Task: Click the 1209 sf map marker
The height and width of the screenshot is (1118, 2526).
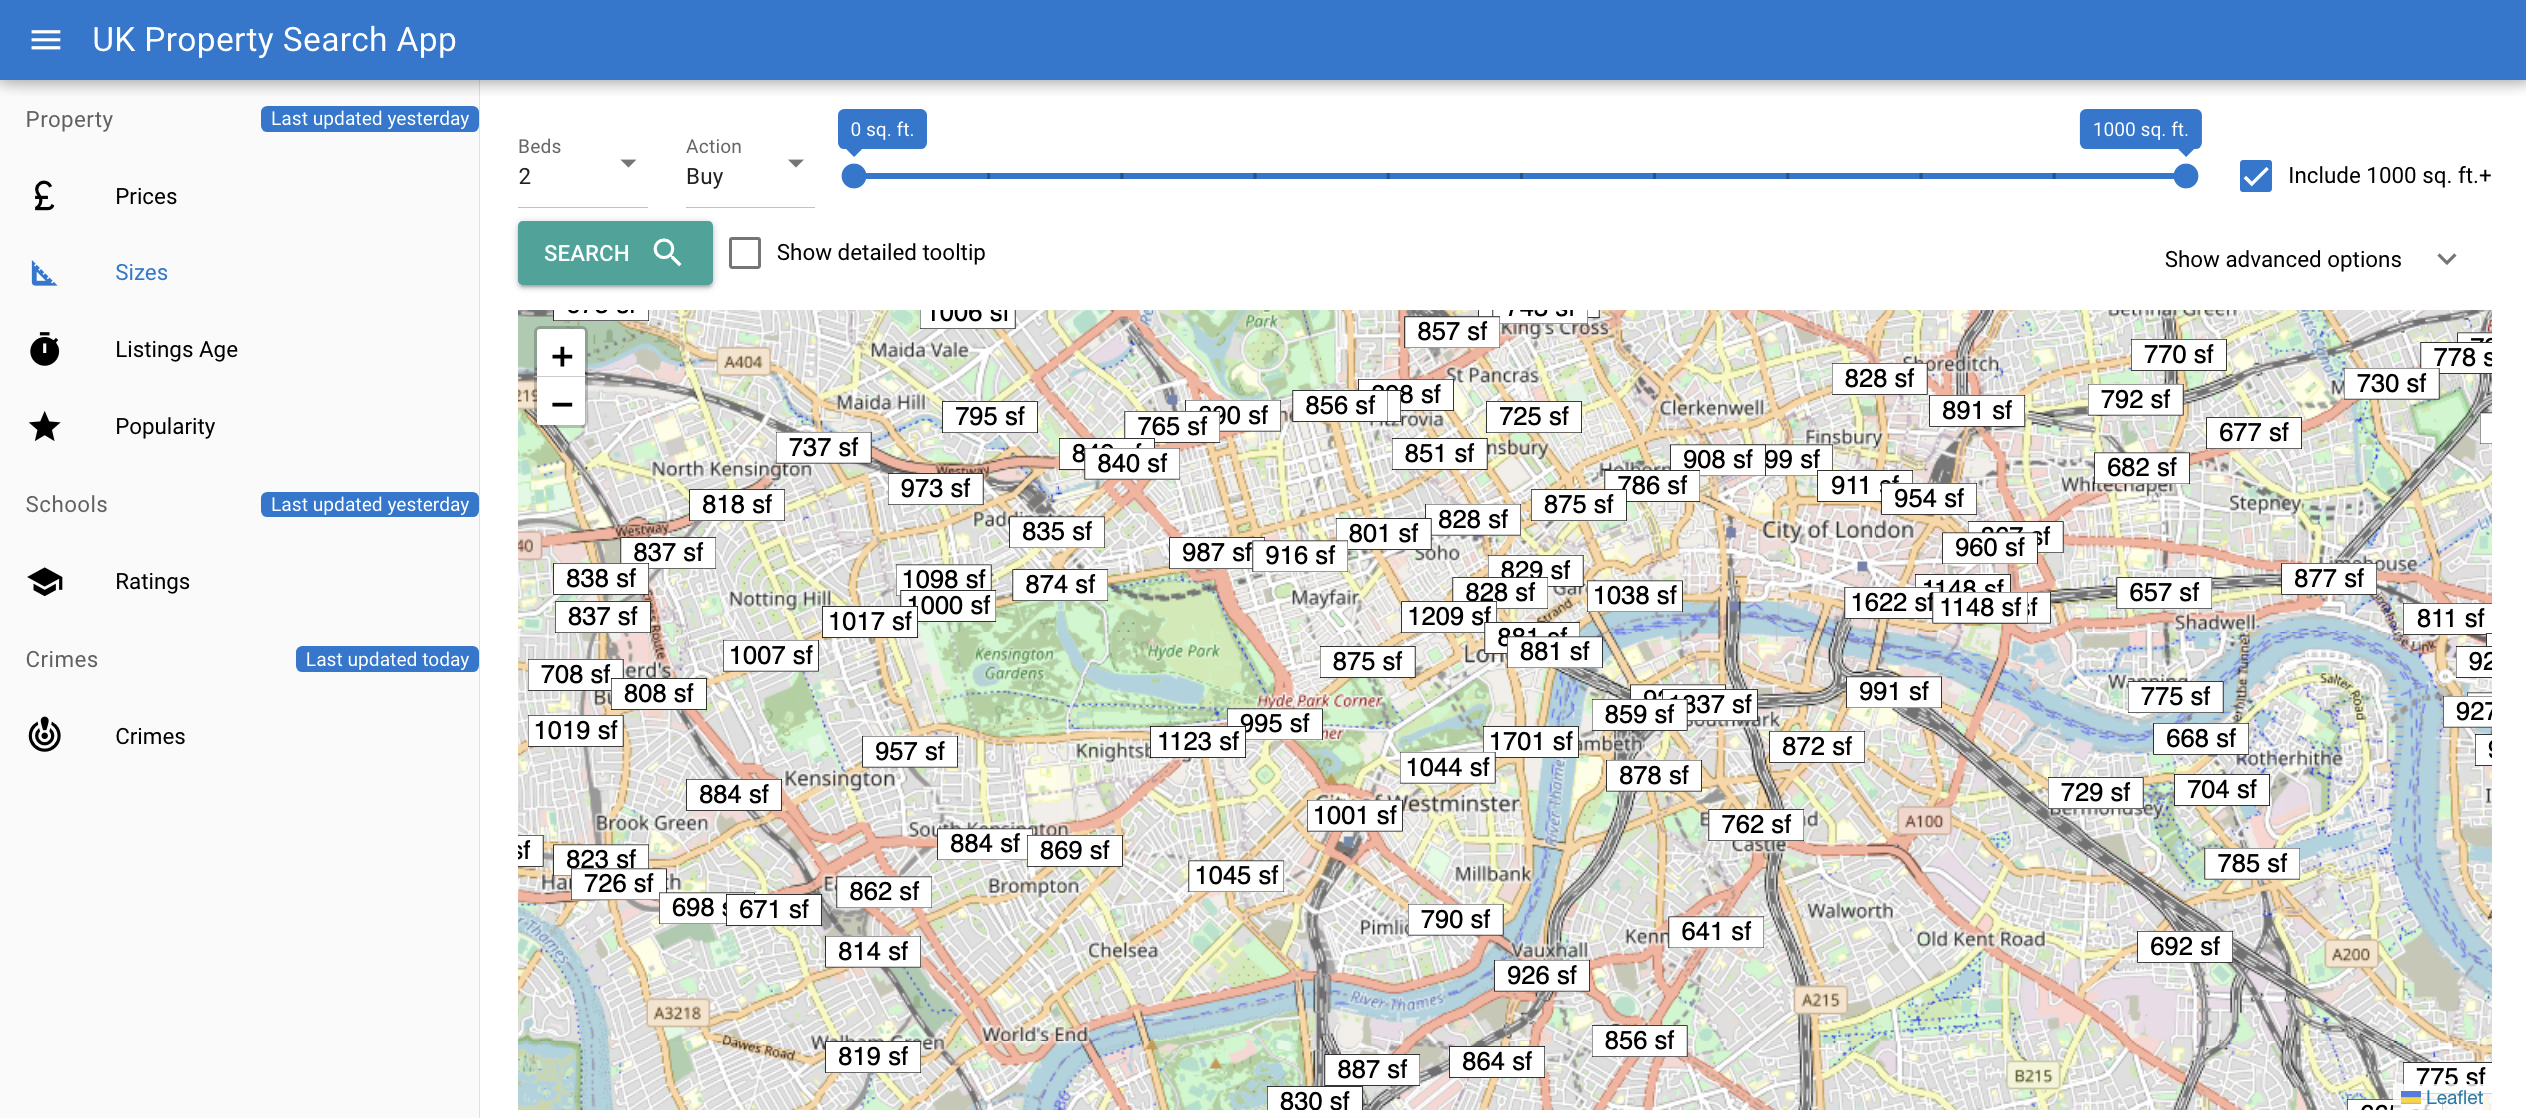Action: (1448, 617)
